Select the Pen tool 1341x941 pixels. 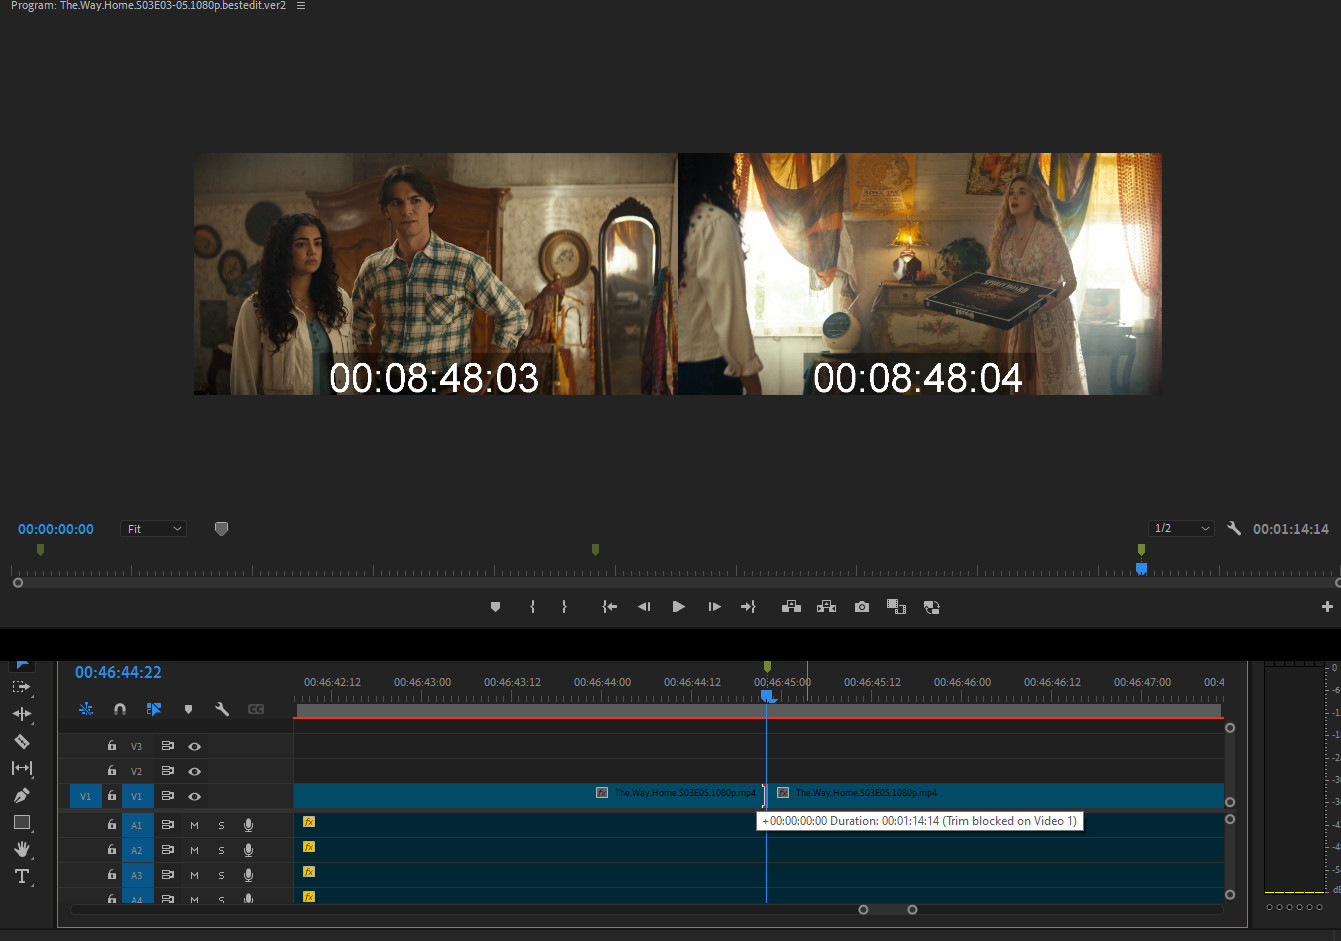(21, 795)
